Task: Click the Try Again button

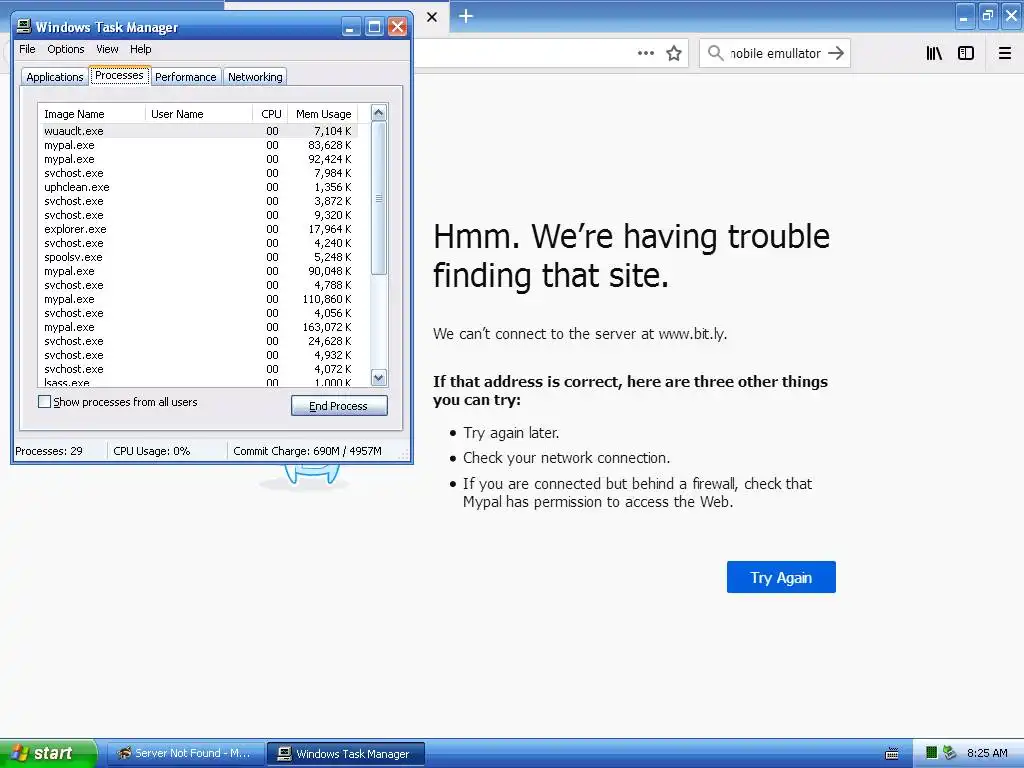Action: [x=781, y=577]
